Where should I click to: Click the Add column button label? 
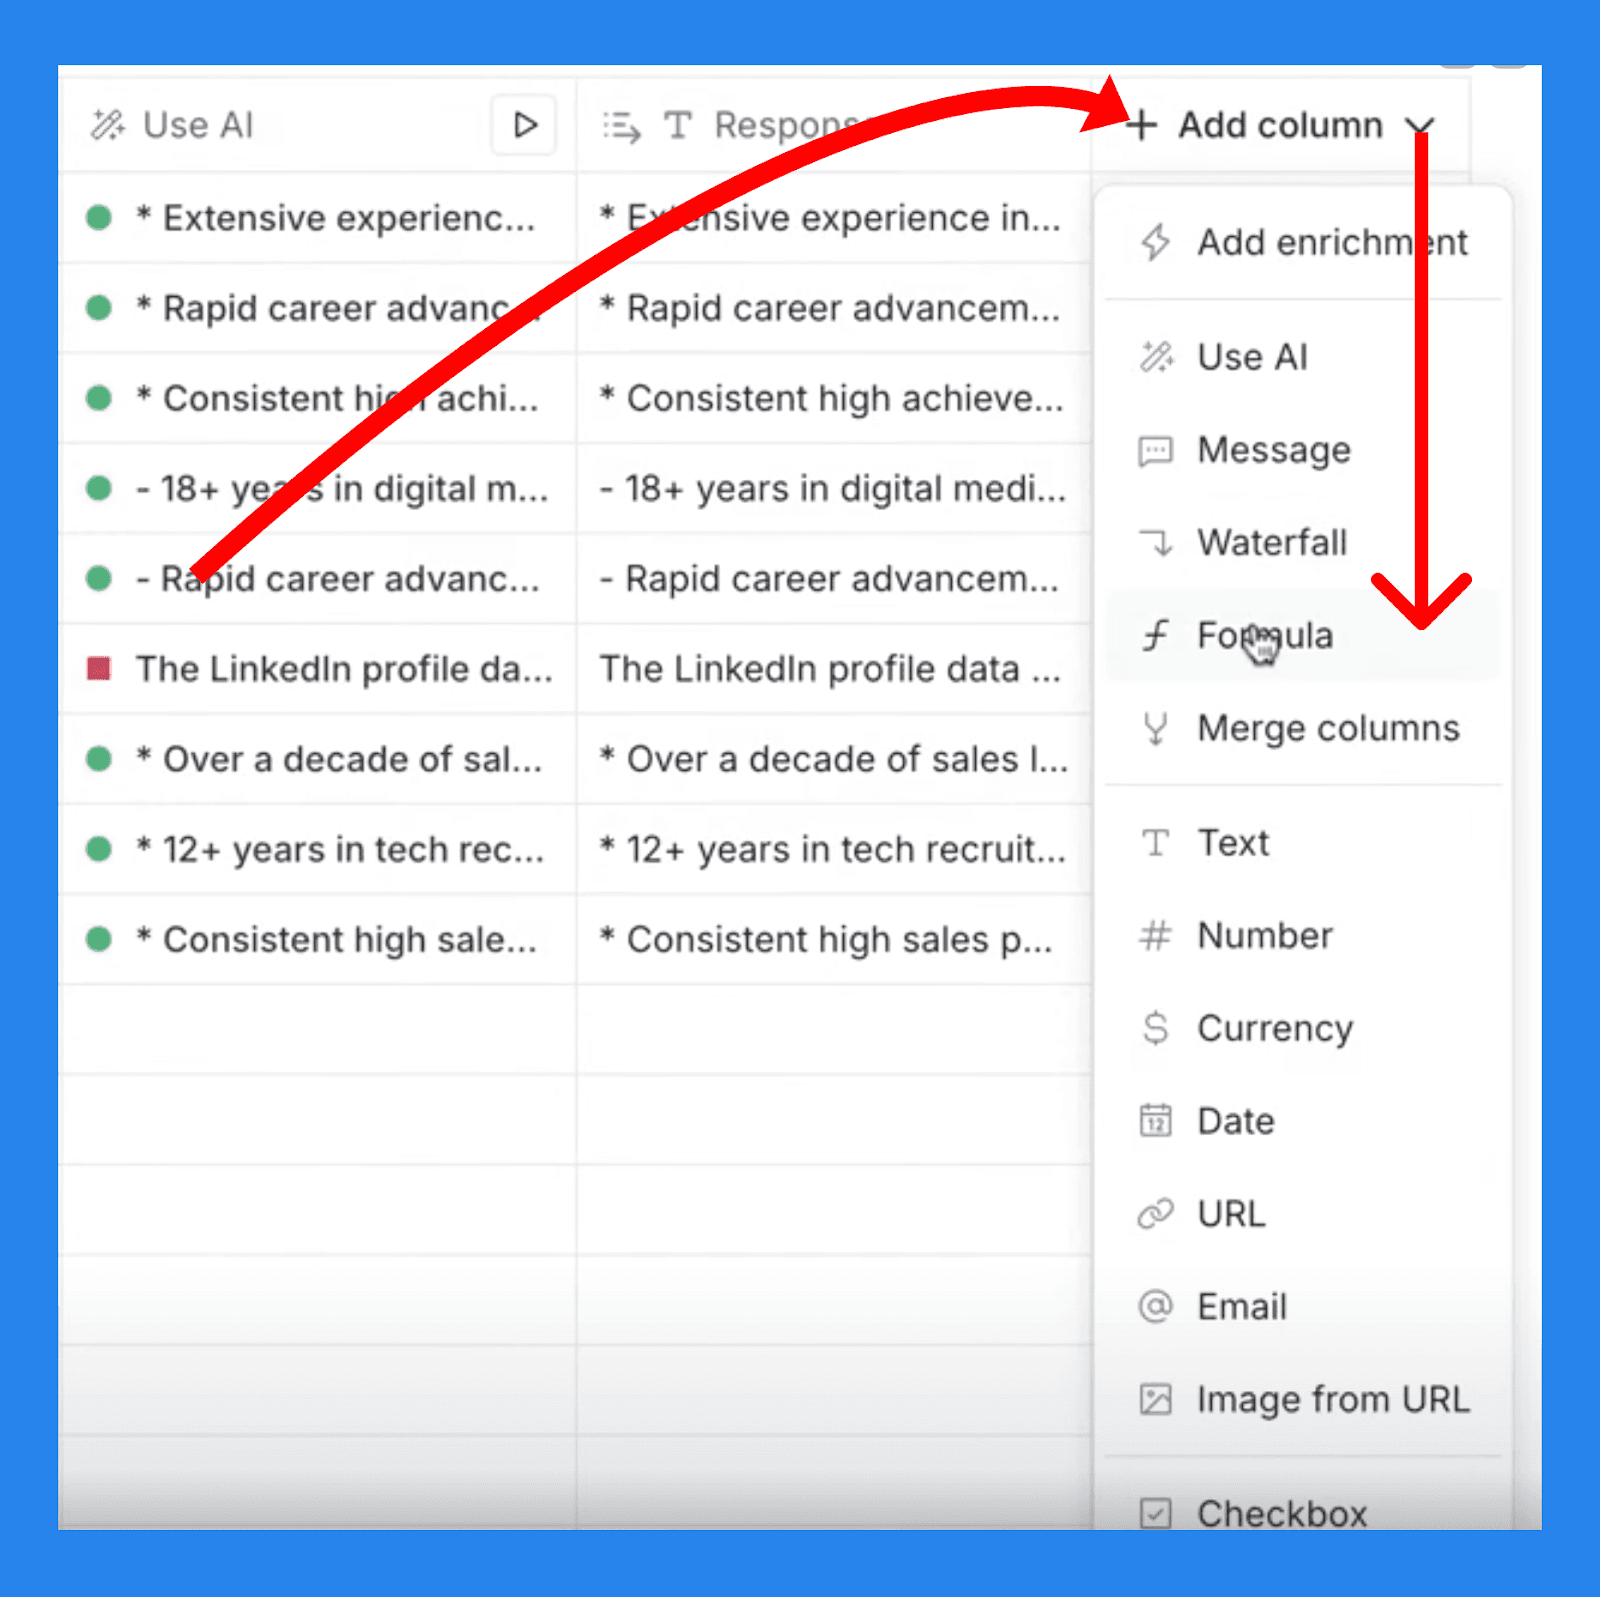click(1280, 125)
